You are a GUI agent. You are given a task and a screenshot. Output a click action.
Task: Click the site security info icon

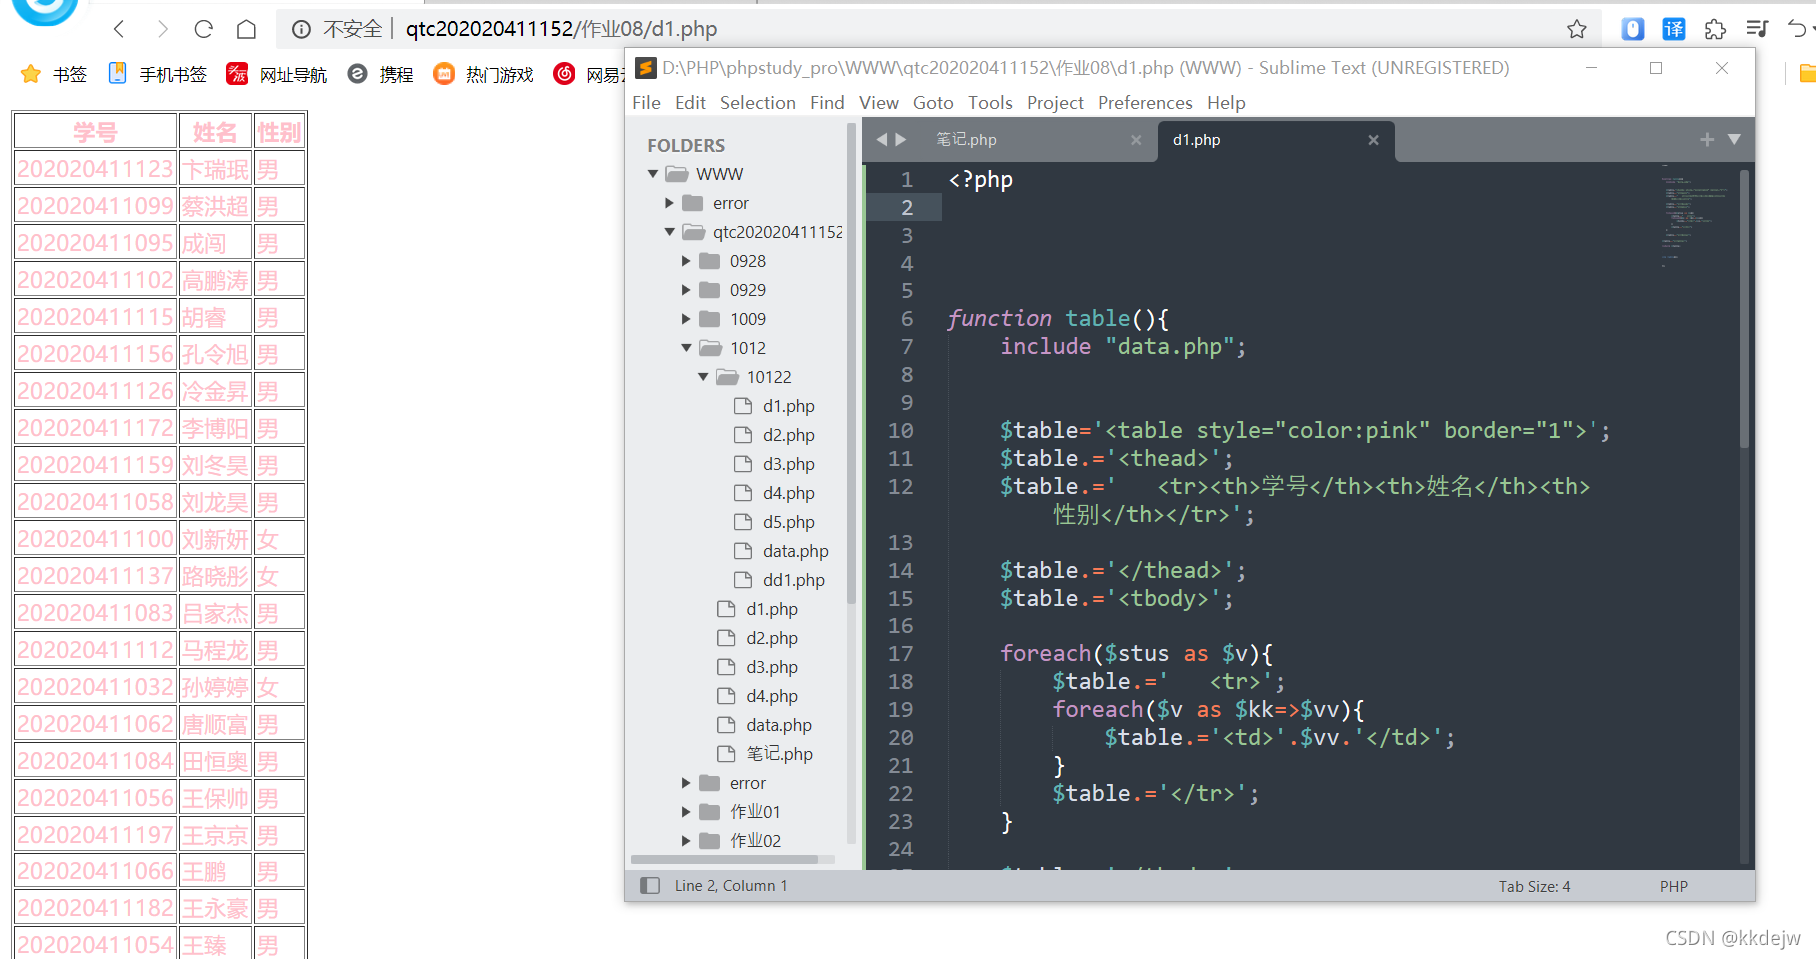pos(301,29)
